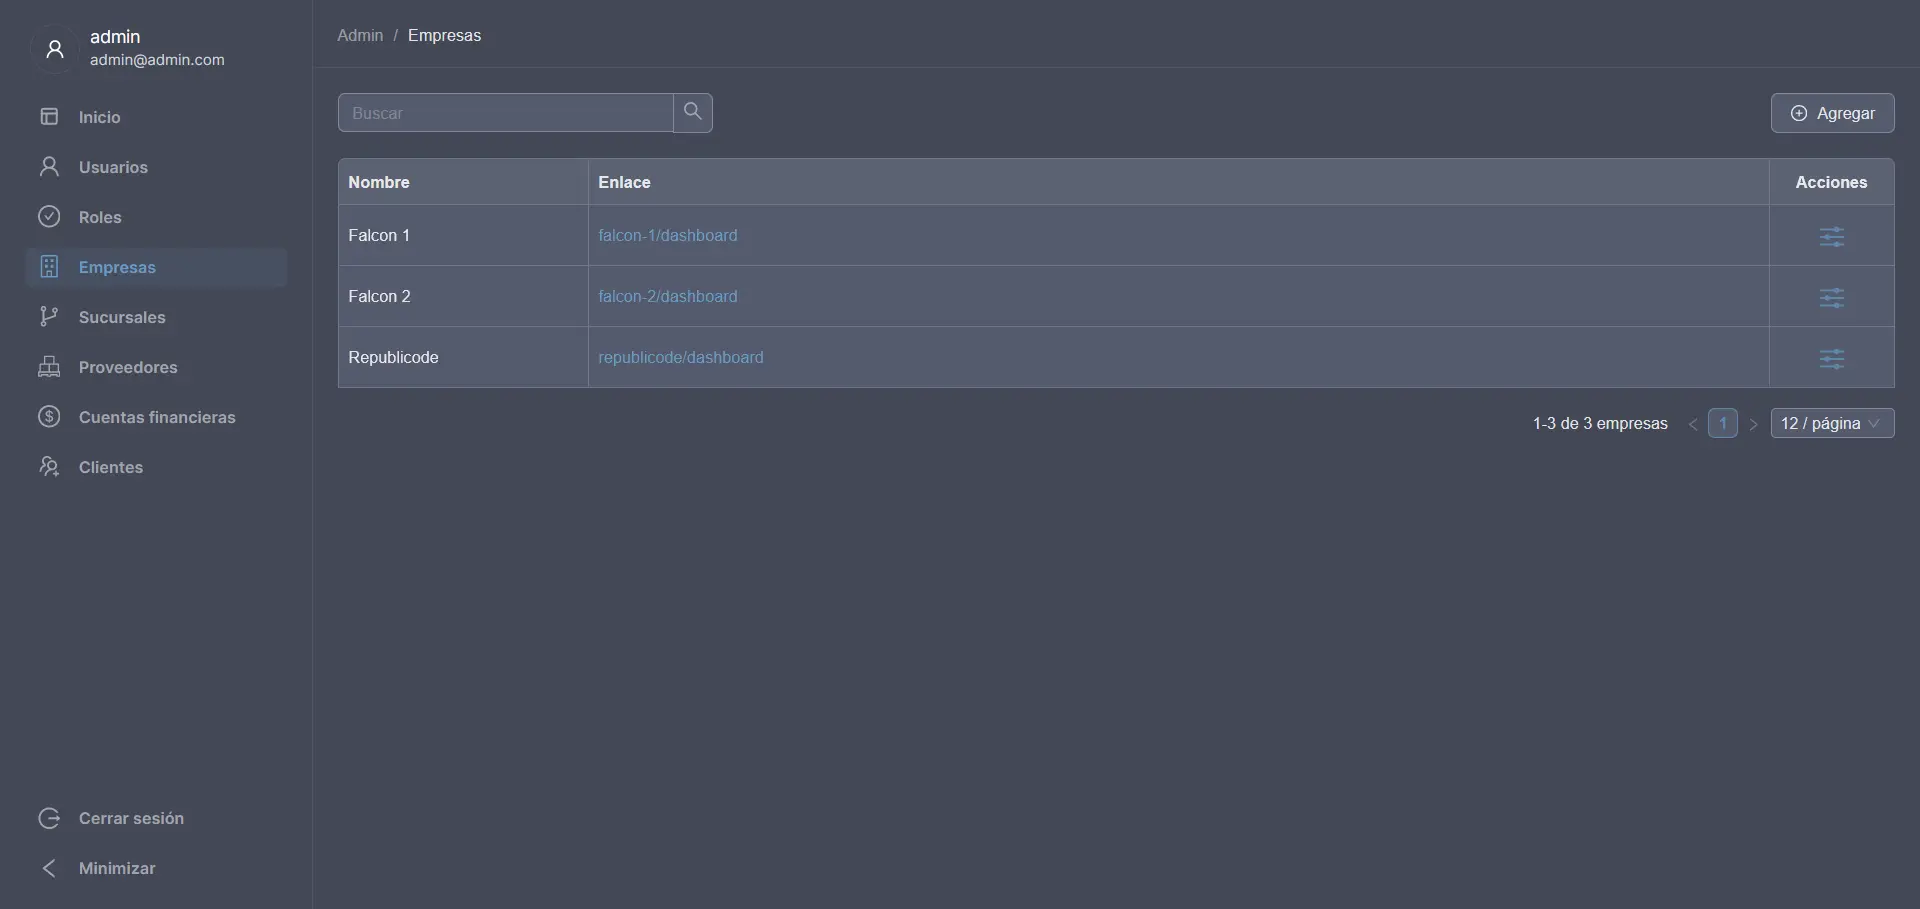Select Empresas menu item
The width and height of the screenshot is (1920, 909).
click(157, 267)
